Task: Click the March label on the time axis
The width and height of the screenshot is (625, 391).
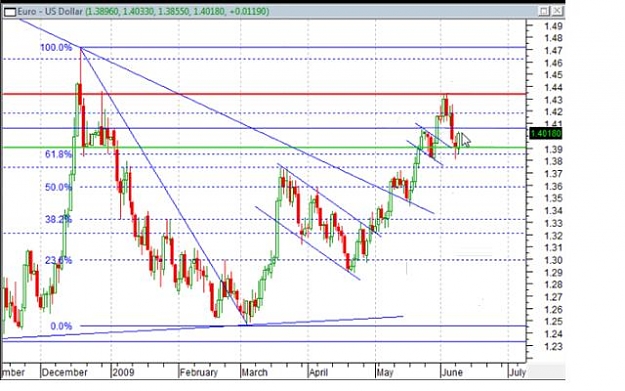Action: tap(255, 373)
